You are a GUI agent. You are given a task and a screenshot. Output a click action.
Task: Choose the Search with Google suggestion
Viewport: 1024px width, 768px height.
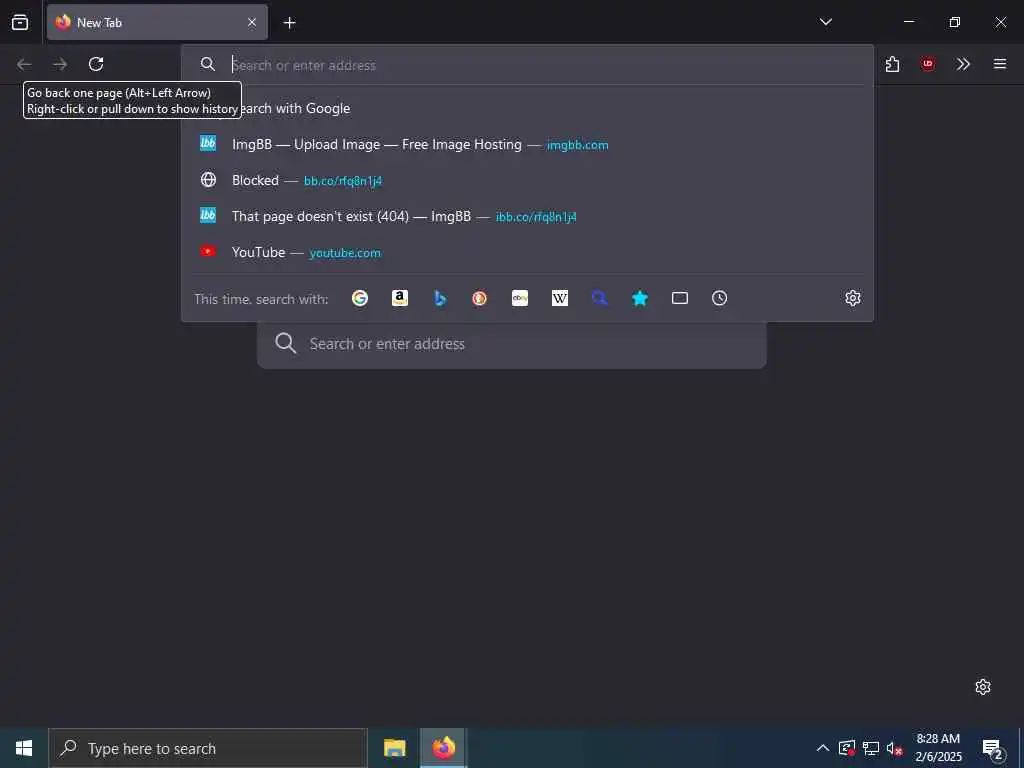[x=527, y=108]
